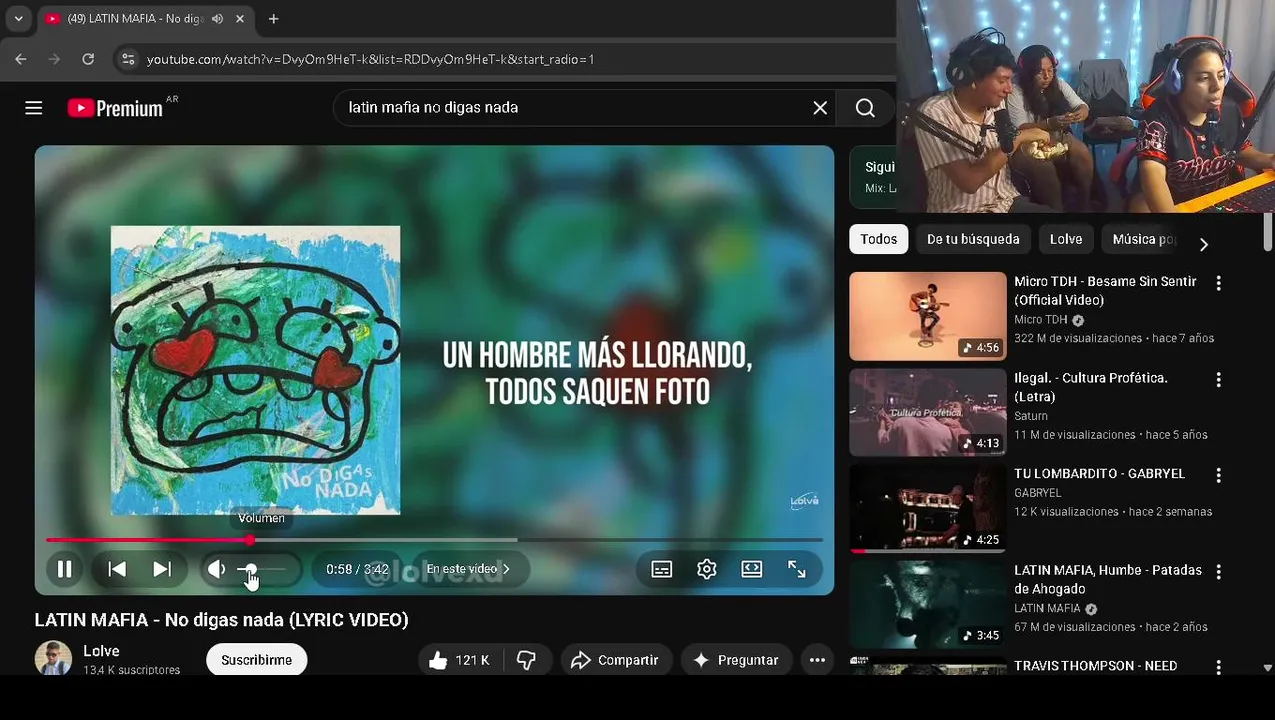Open the Mix playlist panel header
This screenshot has width=1275, height=720.
click(873, 176)
